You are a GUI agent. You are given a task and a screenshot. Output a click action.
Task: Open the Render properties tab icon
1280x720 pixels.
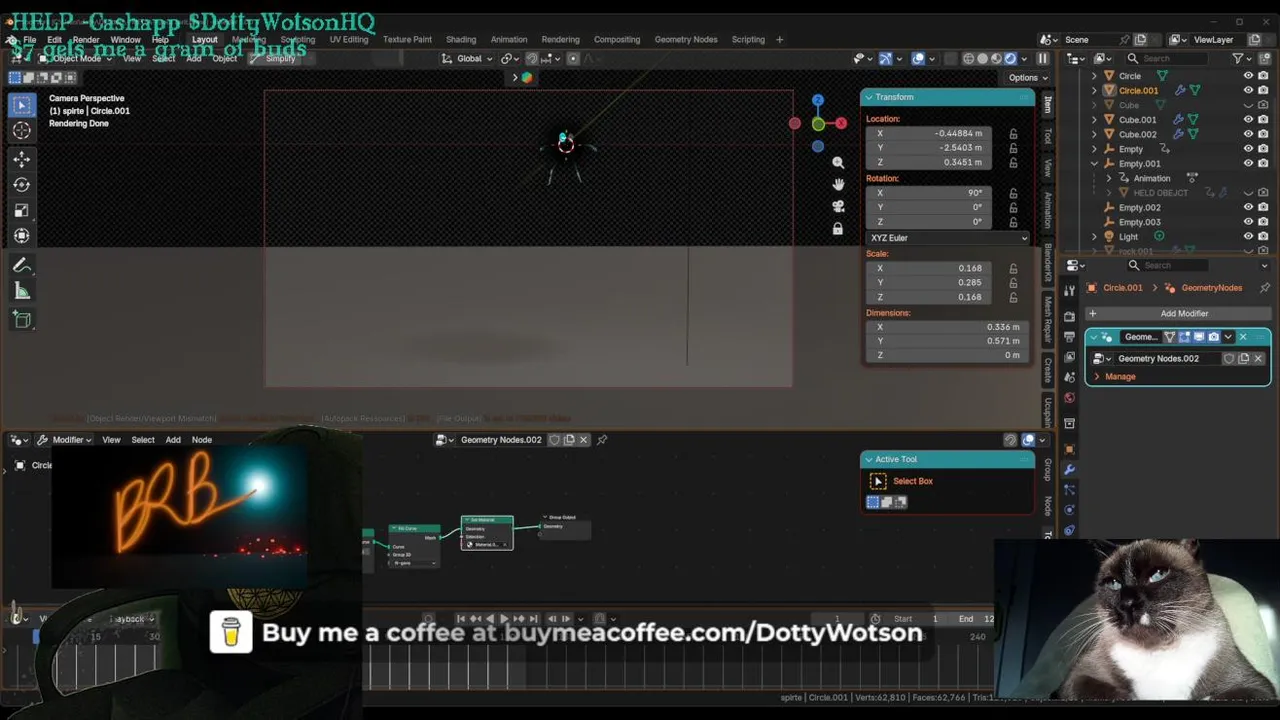(x=1069, y=317)
